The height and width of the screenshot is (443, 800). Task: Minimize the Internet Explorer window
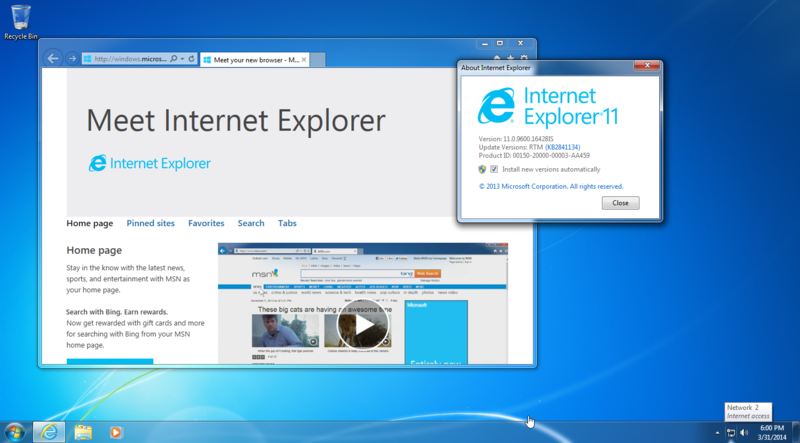pyautogui.click(x=485, y=44)
